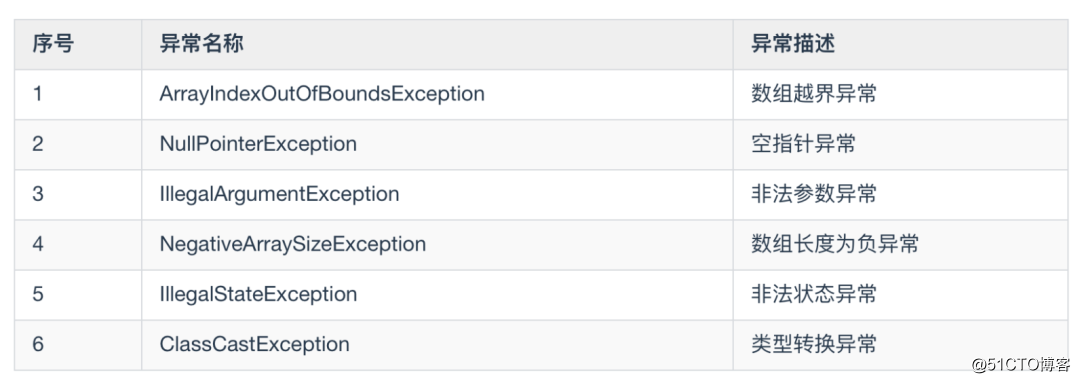The width and height of the screenshot is (1080, 383).
Task: Click IllegalArgumentException in the table
Action: coord(279,194)
